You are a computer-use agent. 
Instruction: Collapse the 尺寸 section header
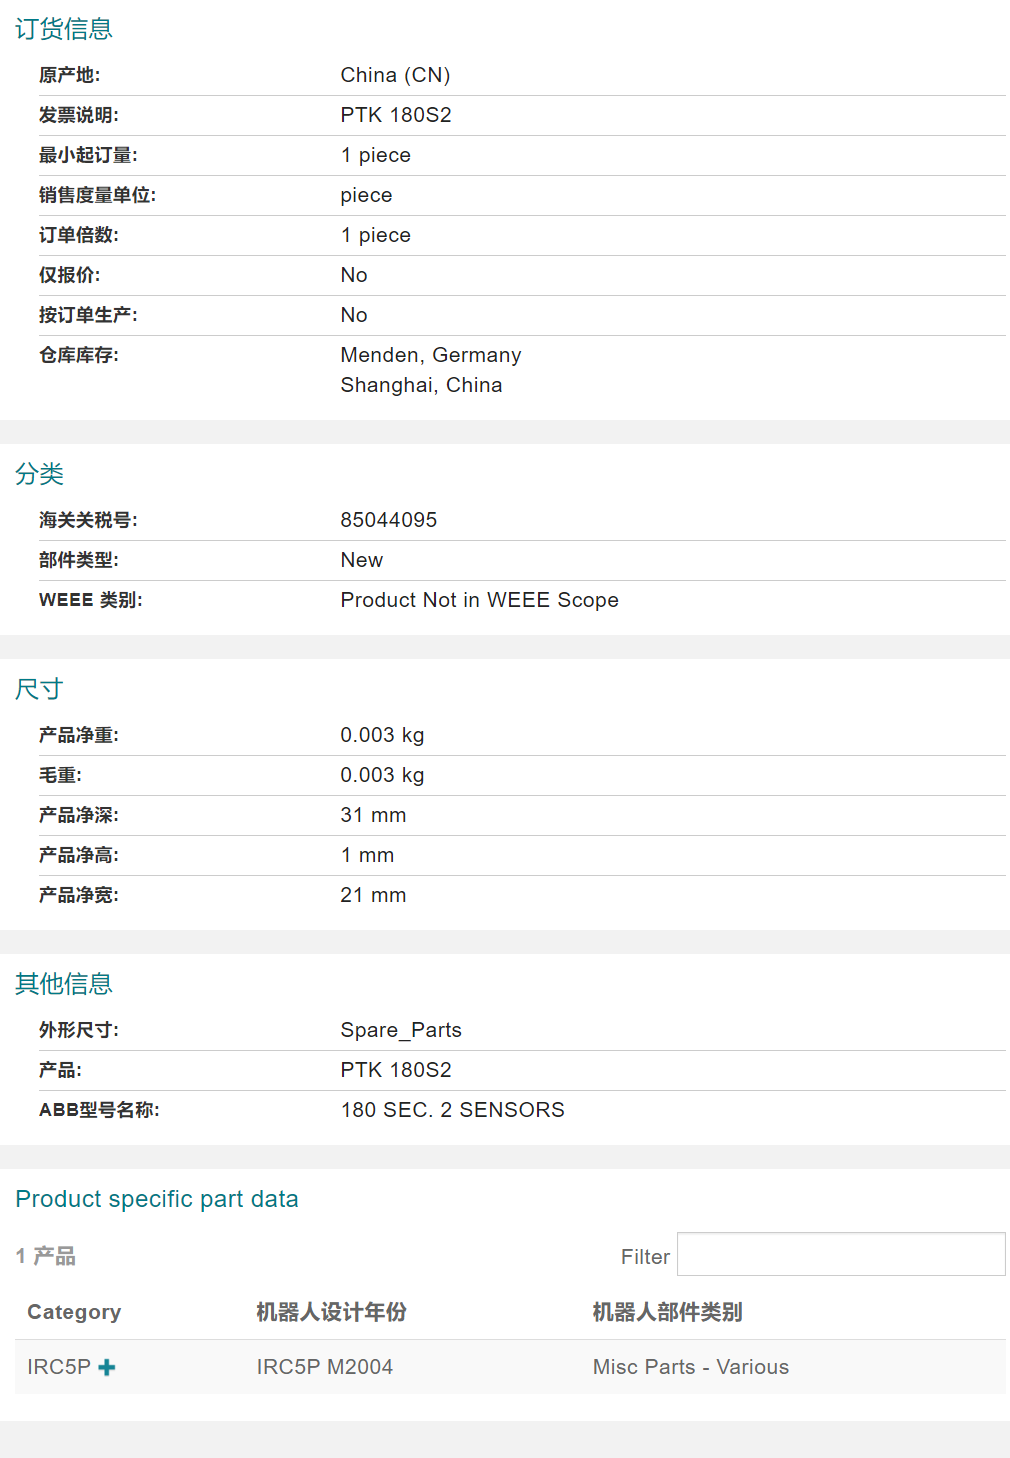click(38, 688)
